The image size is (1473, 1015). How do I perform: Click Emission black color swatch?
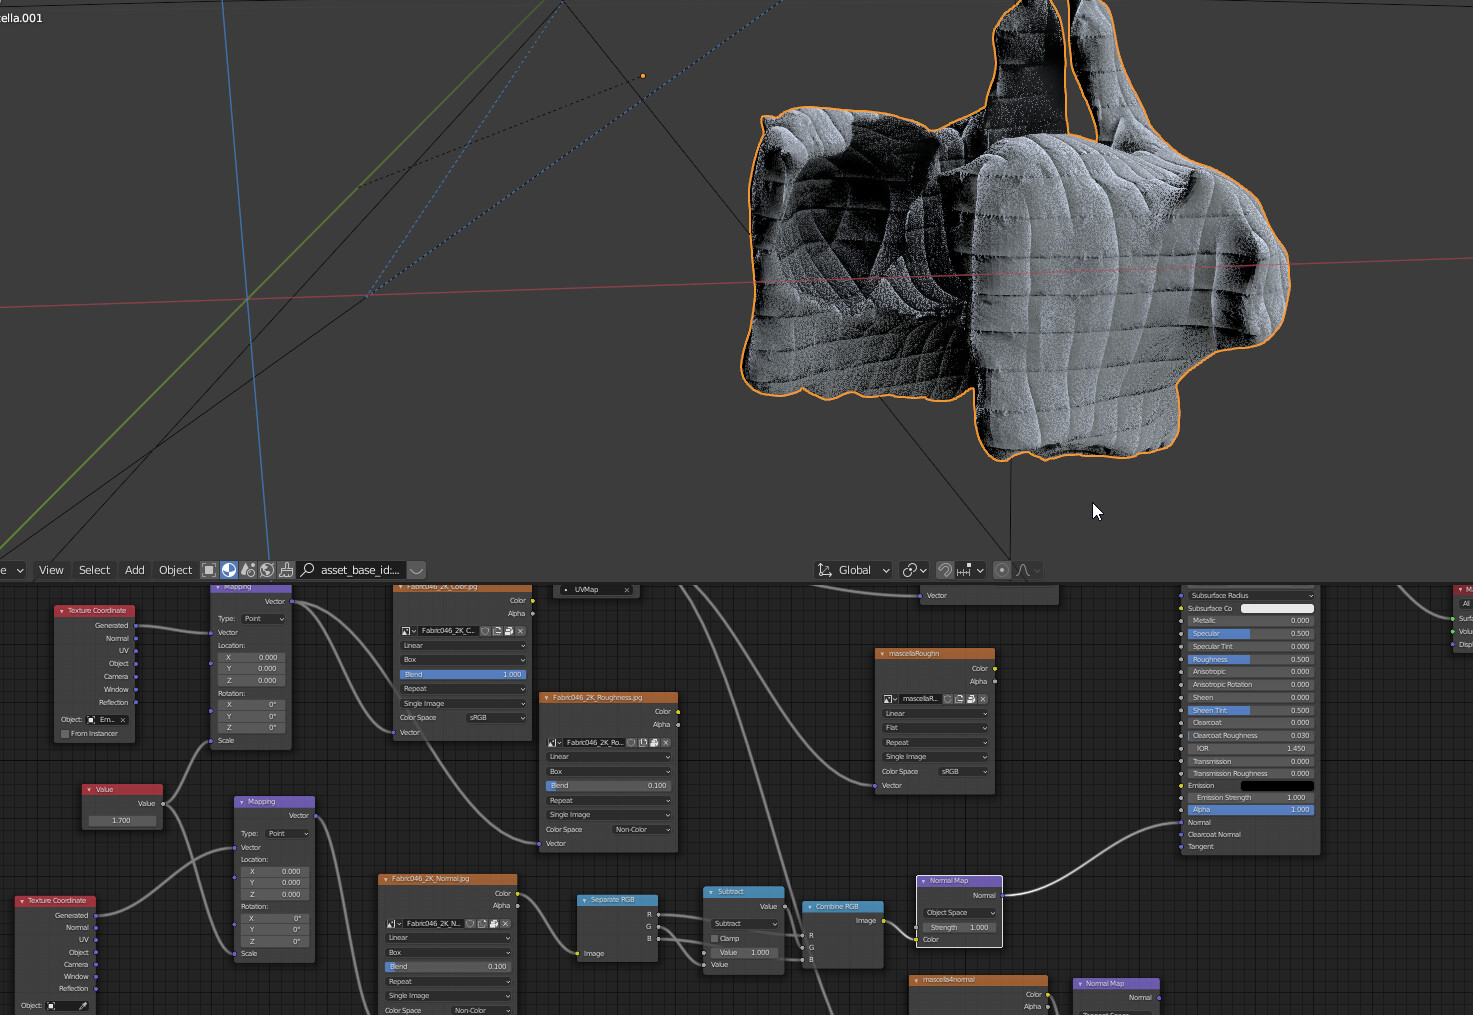pos(1277,786)
